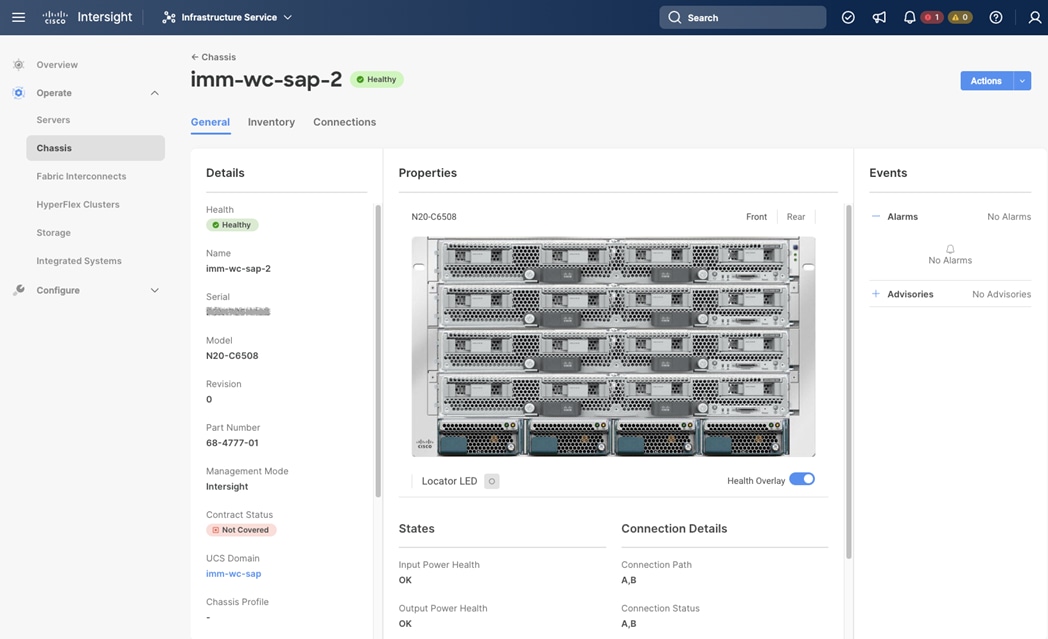
Task: Switch to the General tab
Action: pyautogui.click(x=210, y=122)
